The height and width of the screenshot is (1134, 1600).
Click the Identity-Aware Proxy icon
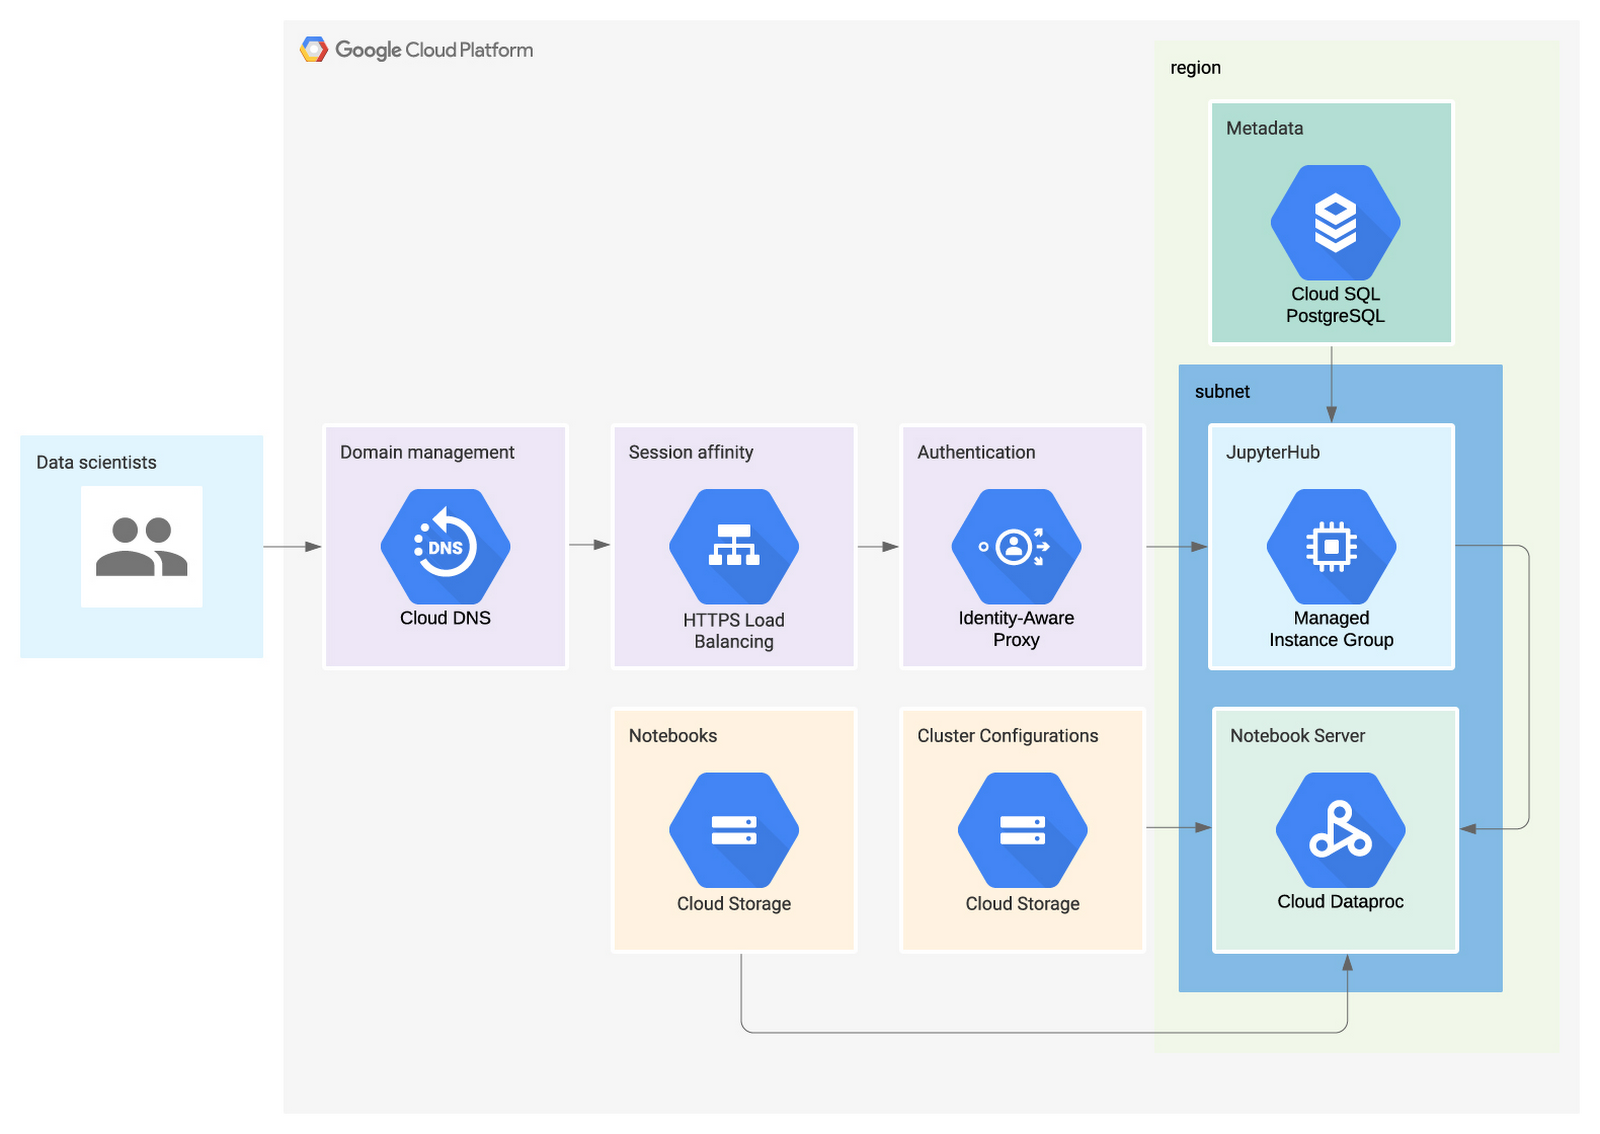pyautogui.click(x=1016, y=546)
